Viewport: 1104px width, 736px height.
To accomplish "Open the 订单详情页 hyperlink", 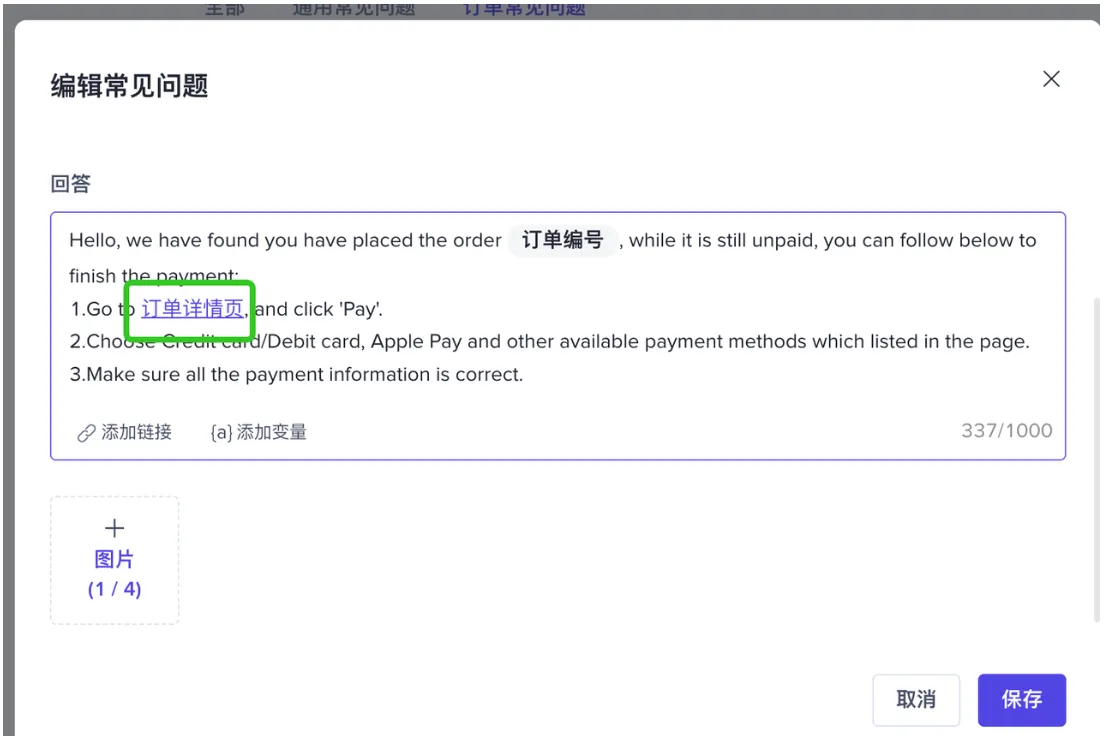I will click(x=192, y=308).
